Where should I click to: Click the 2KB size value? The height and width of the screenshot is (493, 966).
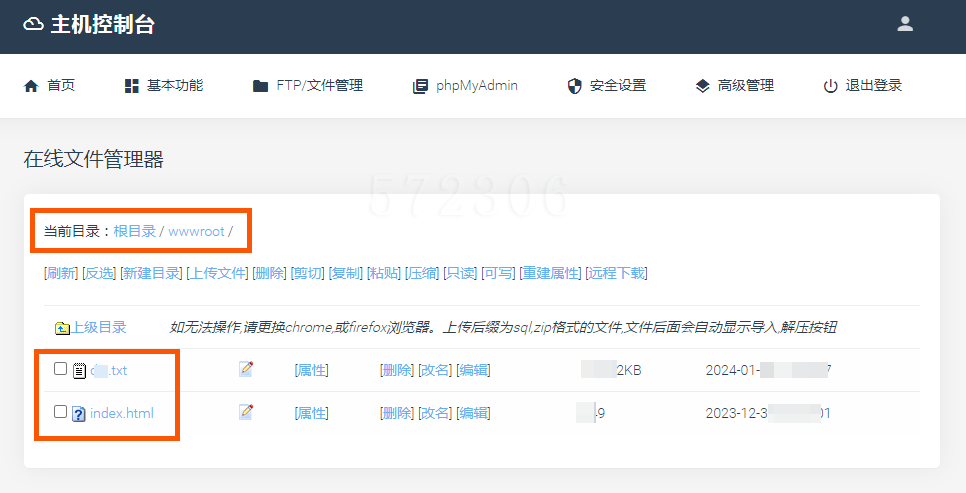(x=629, y=370)
